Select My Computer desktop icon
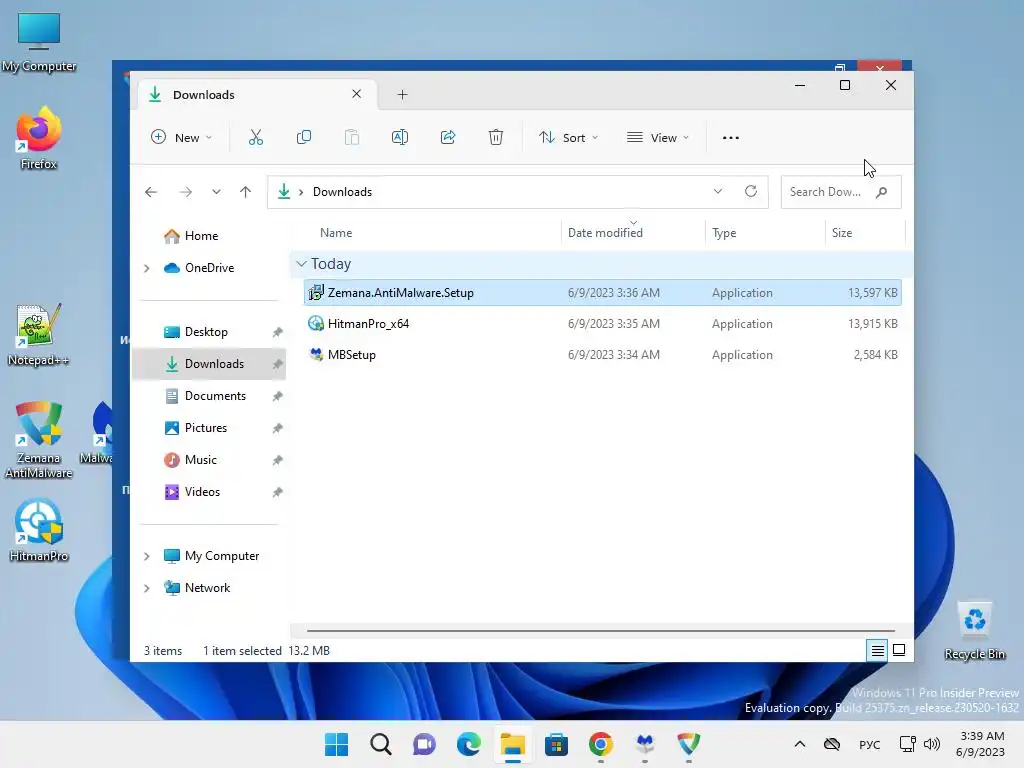This screenshot has width=1024, height=768. (39, 42)
